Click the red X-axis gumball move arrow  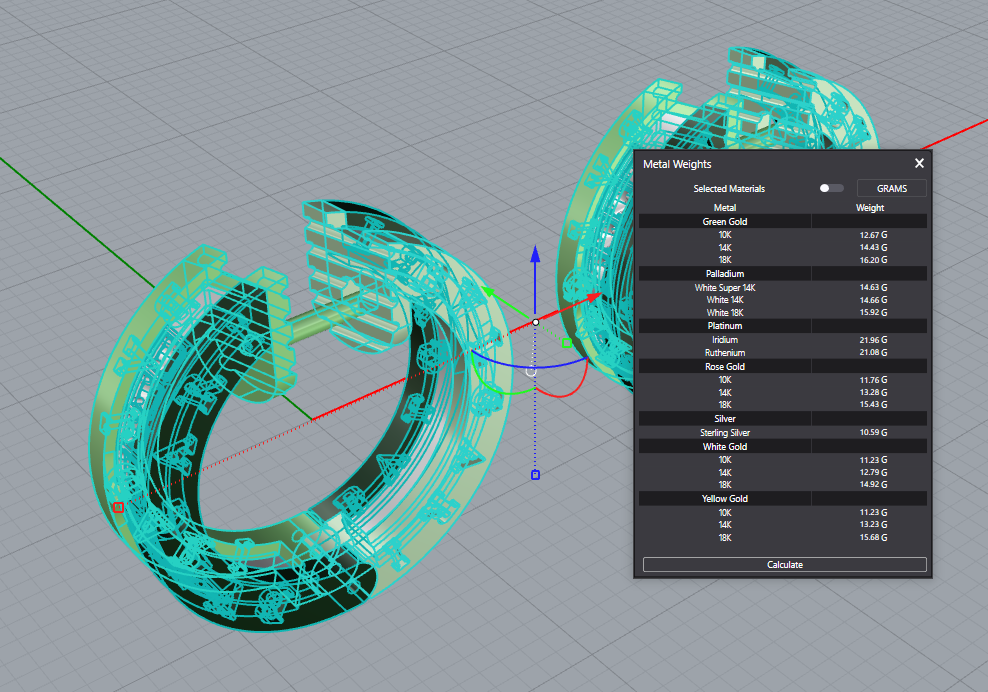pyautogui.click(x=596, y=296)
